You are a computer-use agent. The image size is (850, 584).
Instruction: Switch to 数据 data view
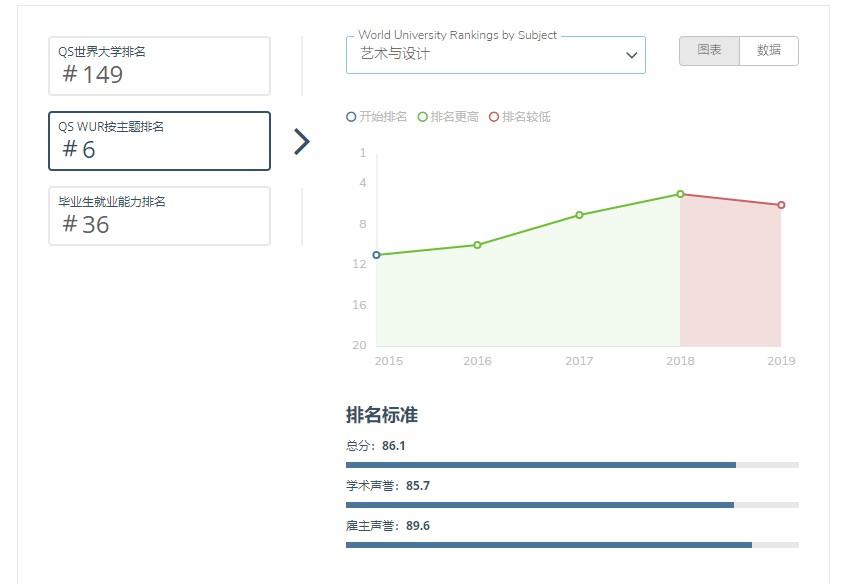pos(768,51)
